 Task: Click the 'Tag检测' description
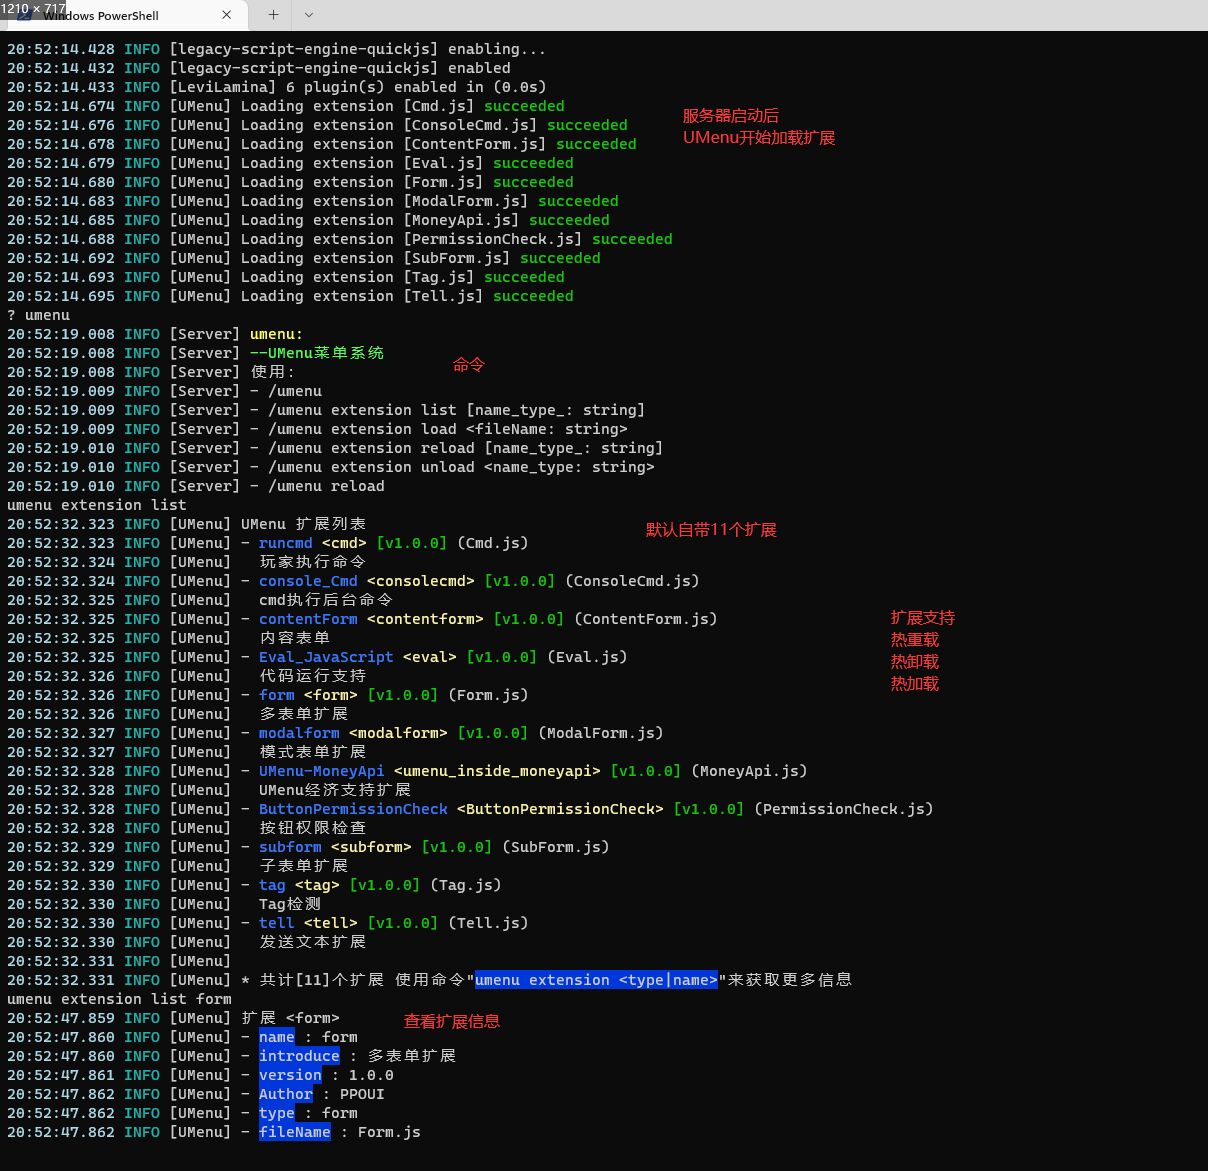pos(290,904)
